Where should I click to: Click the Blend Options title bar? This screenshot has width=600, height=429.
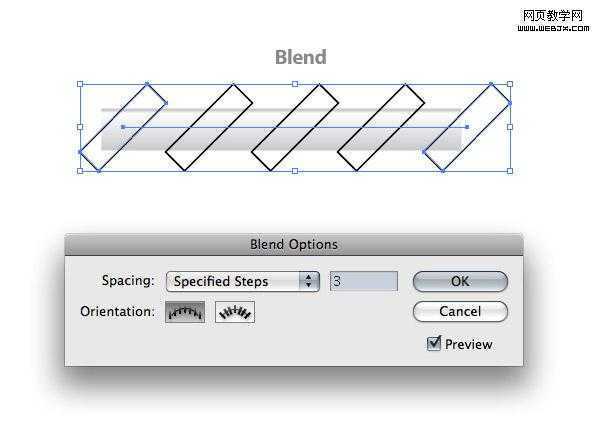click(x=293, y=245)
